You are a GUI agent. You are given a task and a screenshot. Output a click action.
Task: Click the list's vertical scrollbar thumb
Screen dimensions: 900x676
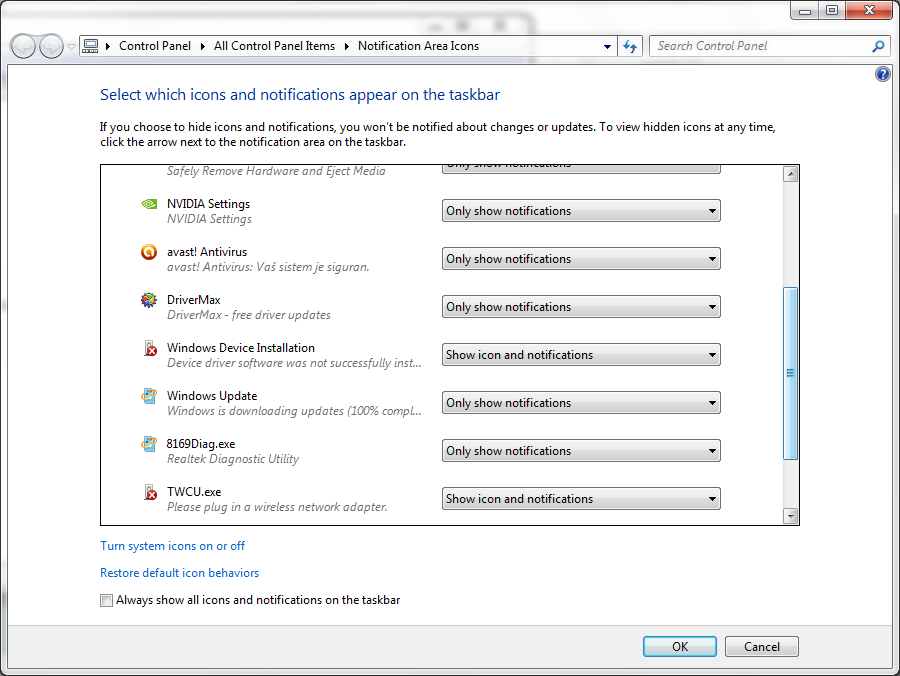[790, 373]
